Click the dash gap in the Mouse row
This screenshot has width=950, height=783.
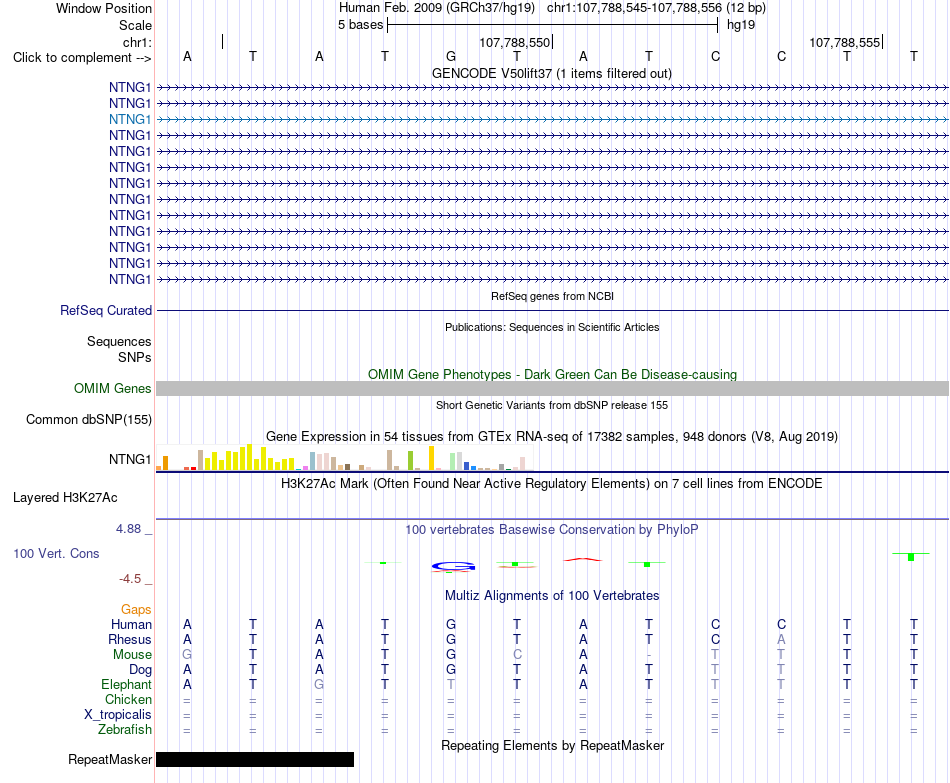point(649,655)
